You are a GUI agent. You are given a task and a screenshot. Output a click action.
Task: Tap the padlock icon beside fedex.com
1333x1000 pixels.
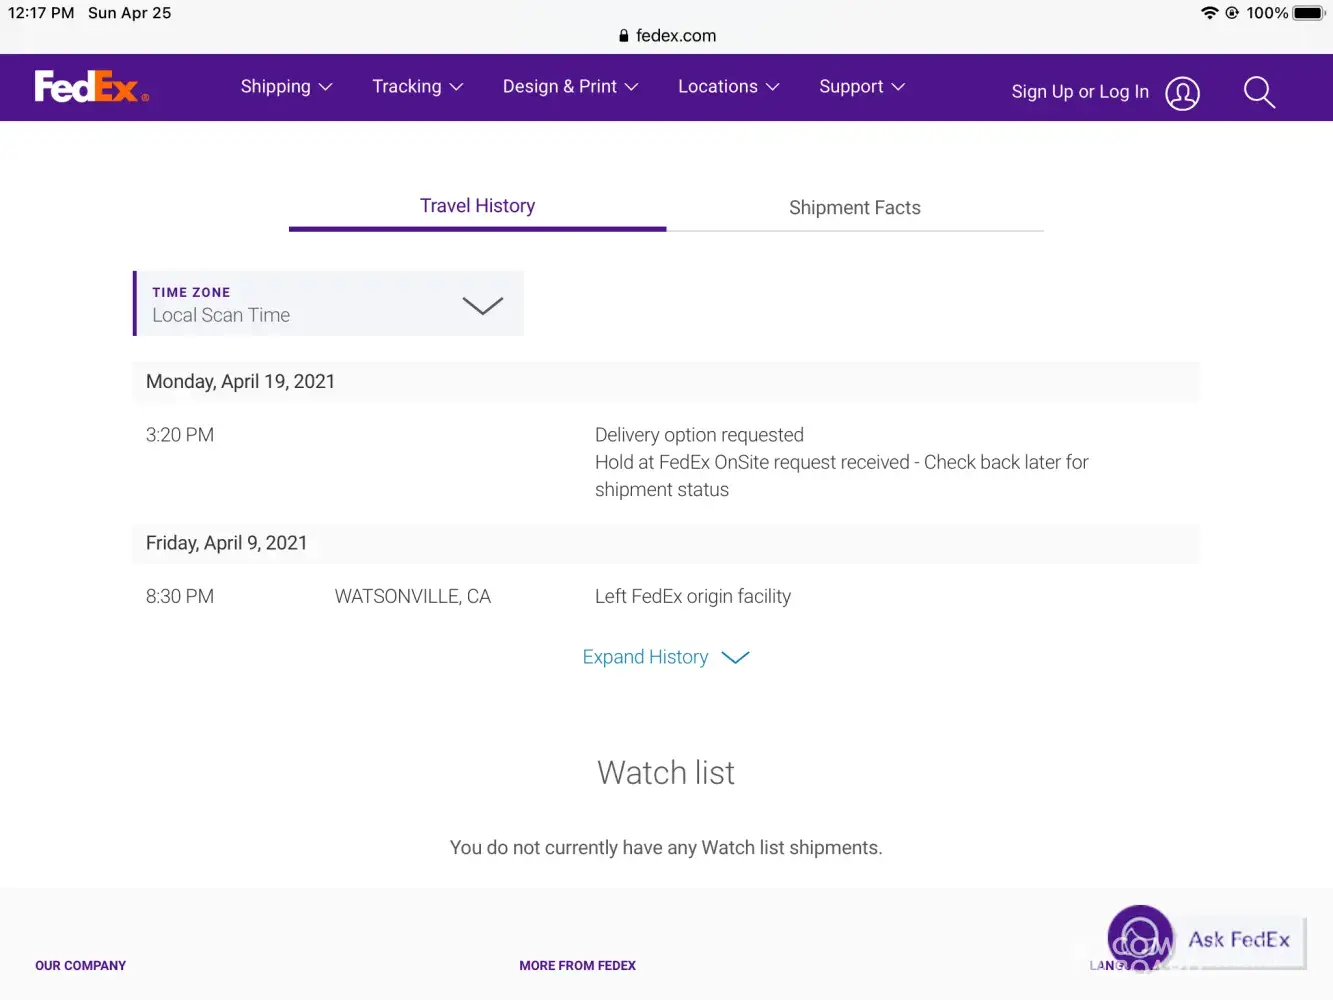pyautogui.click(x=624, y=36)
